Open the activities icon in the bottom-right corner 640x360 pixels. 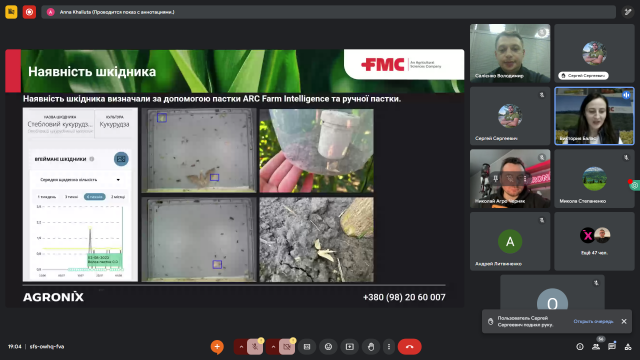(628, 347)
